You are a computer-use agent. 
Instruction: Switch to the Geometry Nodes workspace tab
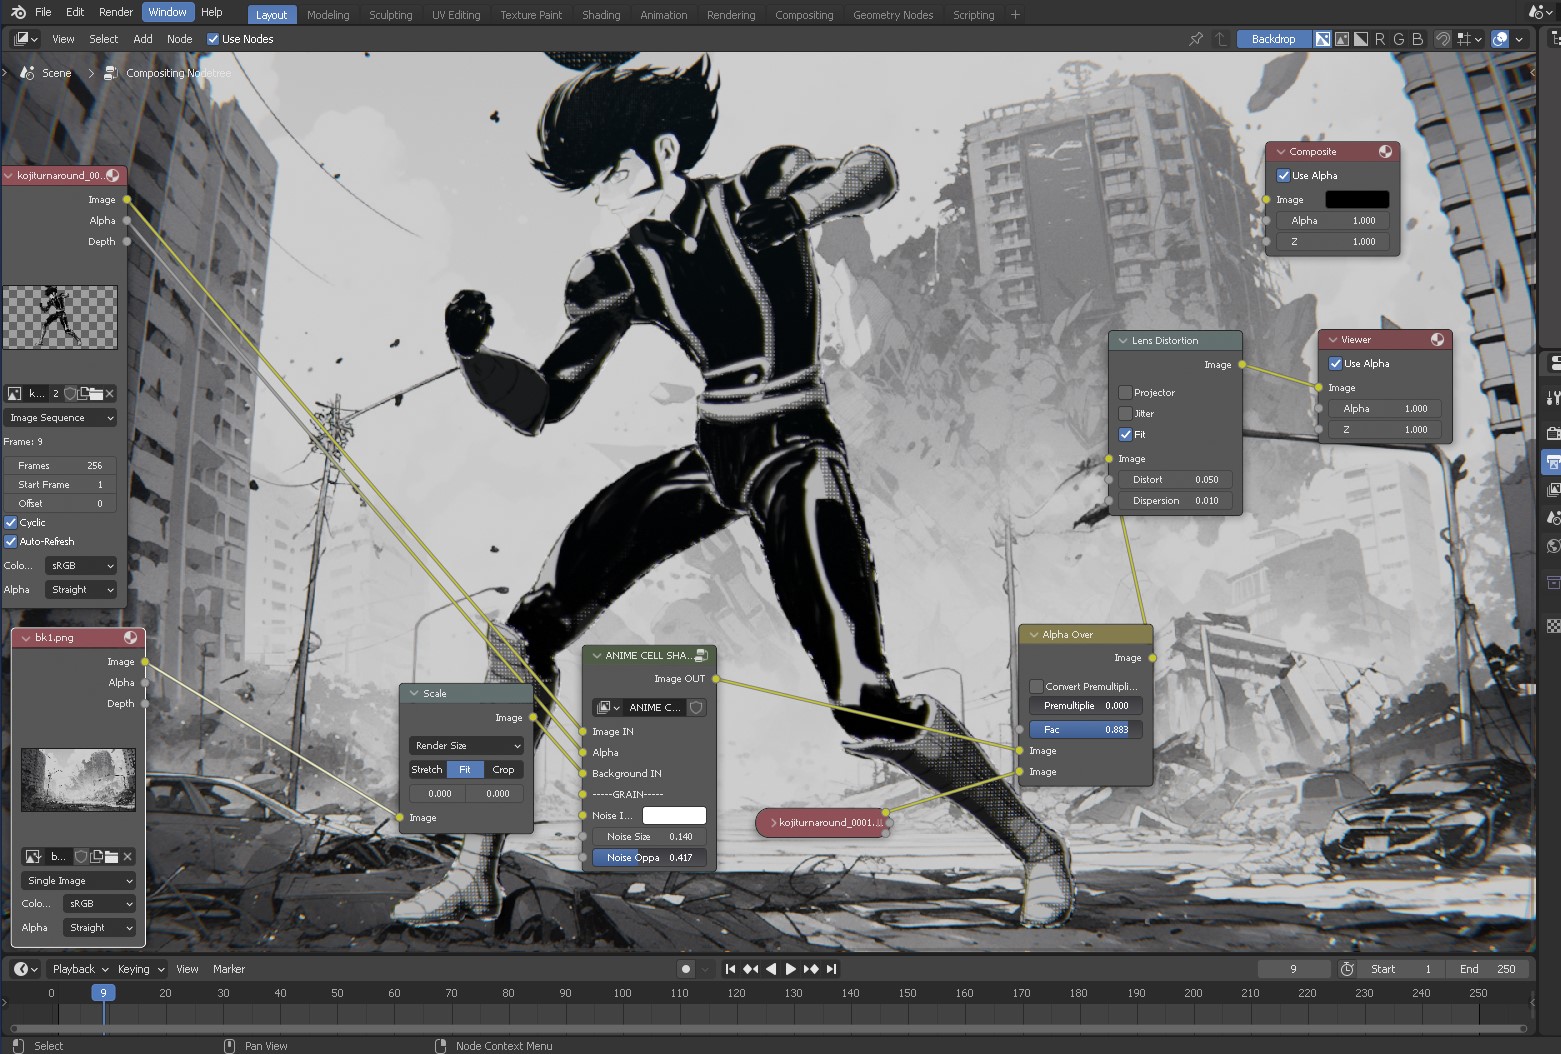[x=893, y=15]
